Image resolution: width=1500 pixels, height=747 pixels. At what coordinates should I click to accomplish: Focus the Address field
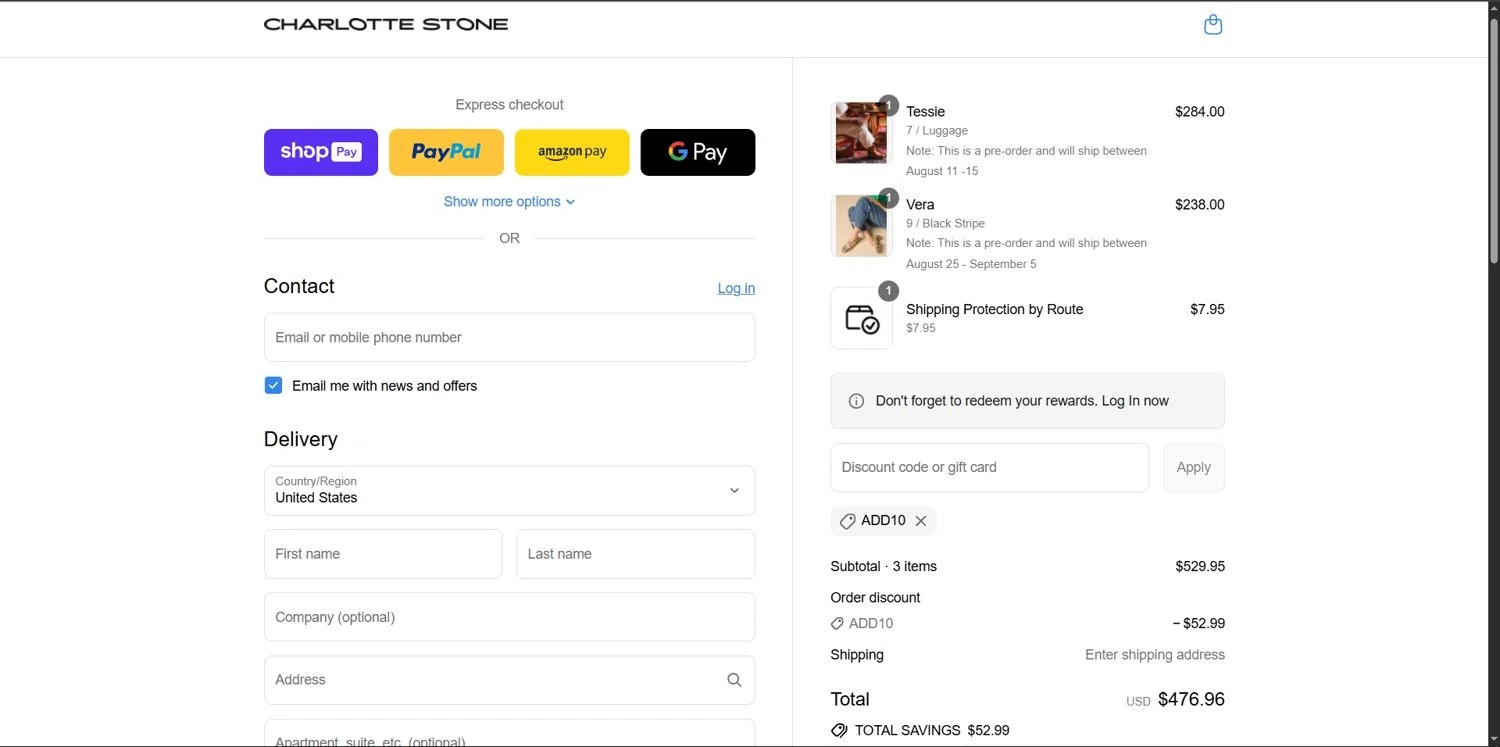click(x=509, y=680)
